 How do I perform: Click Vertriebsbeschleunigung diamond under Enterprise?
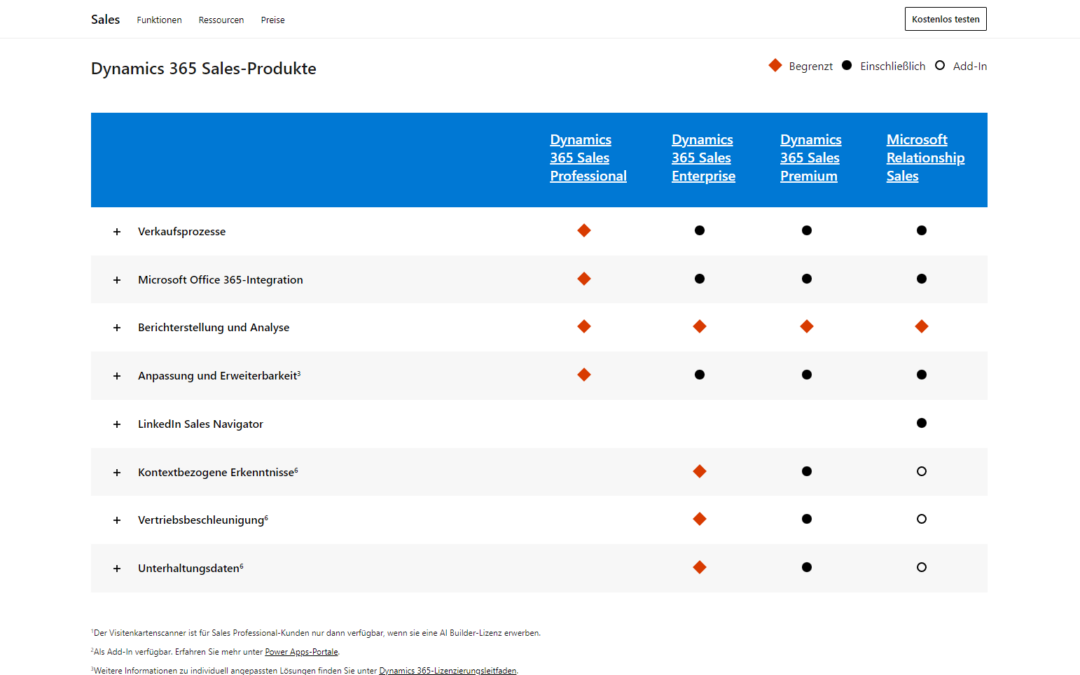(x=699, y=519)
